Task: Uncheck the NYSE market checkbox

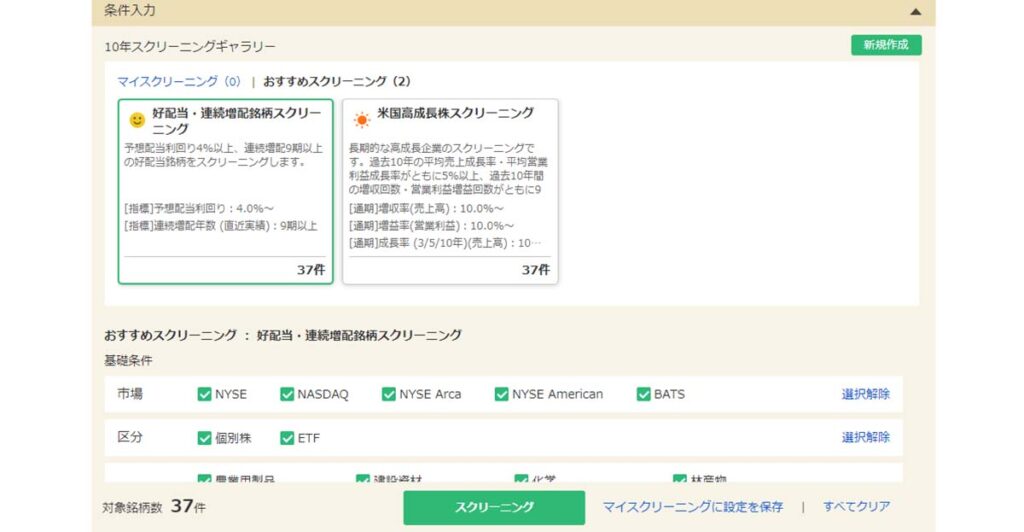Action: point(204,394)
